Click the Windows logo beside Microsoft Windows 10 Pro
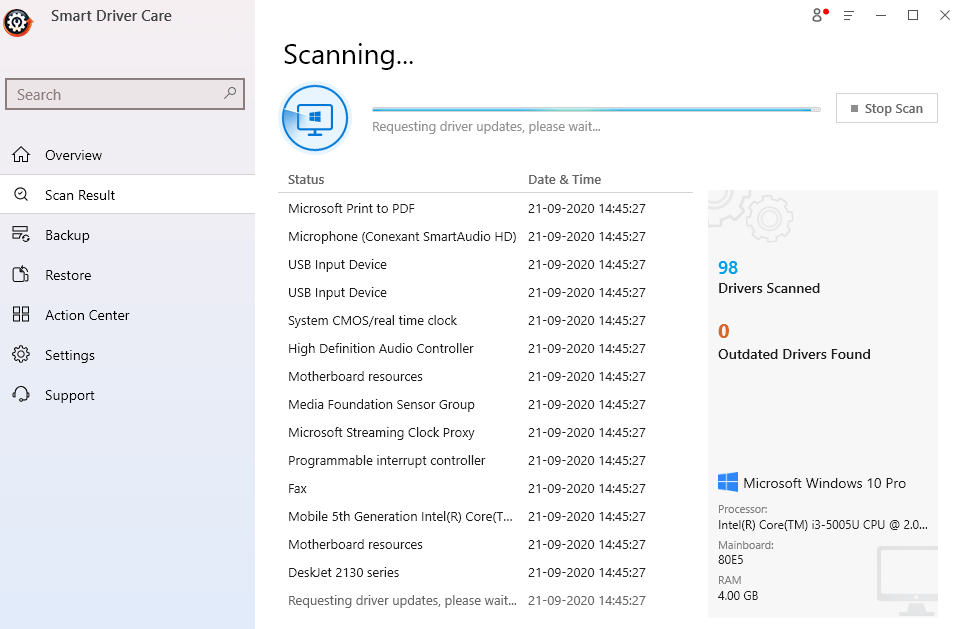The width and height of the screenshot is (953, 629). pyautogui.click(x=728, y=482)
